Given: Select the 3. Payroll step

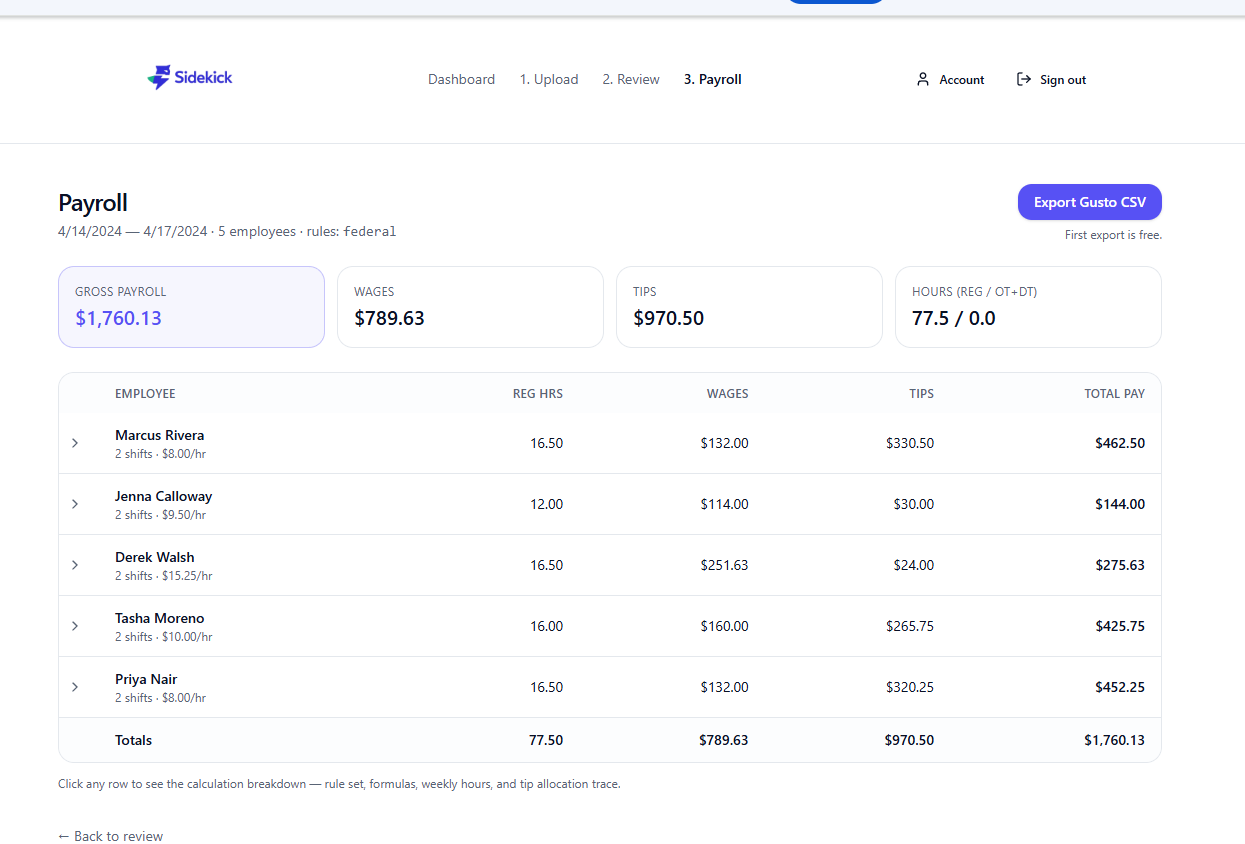Looking at the screenshot, I should point(713,79).
